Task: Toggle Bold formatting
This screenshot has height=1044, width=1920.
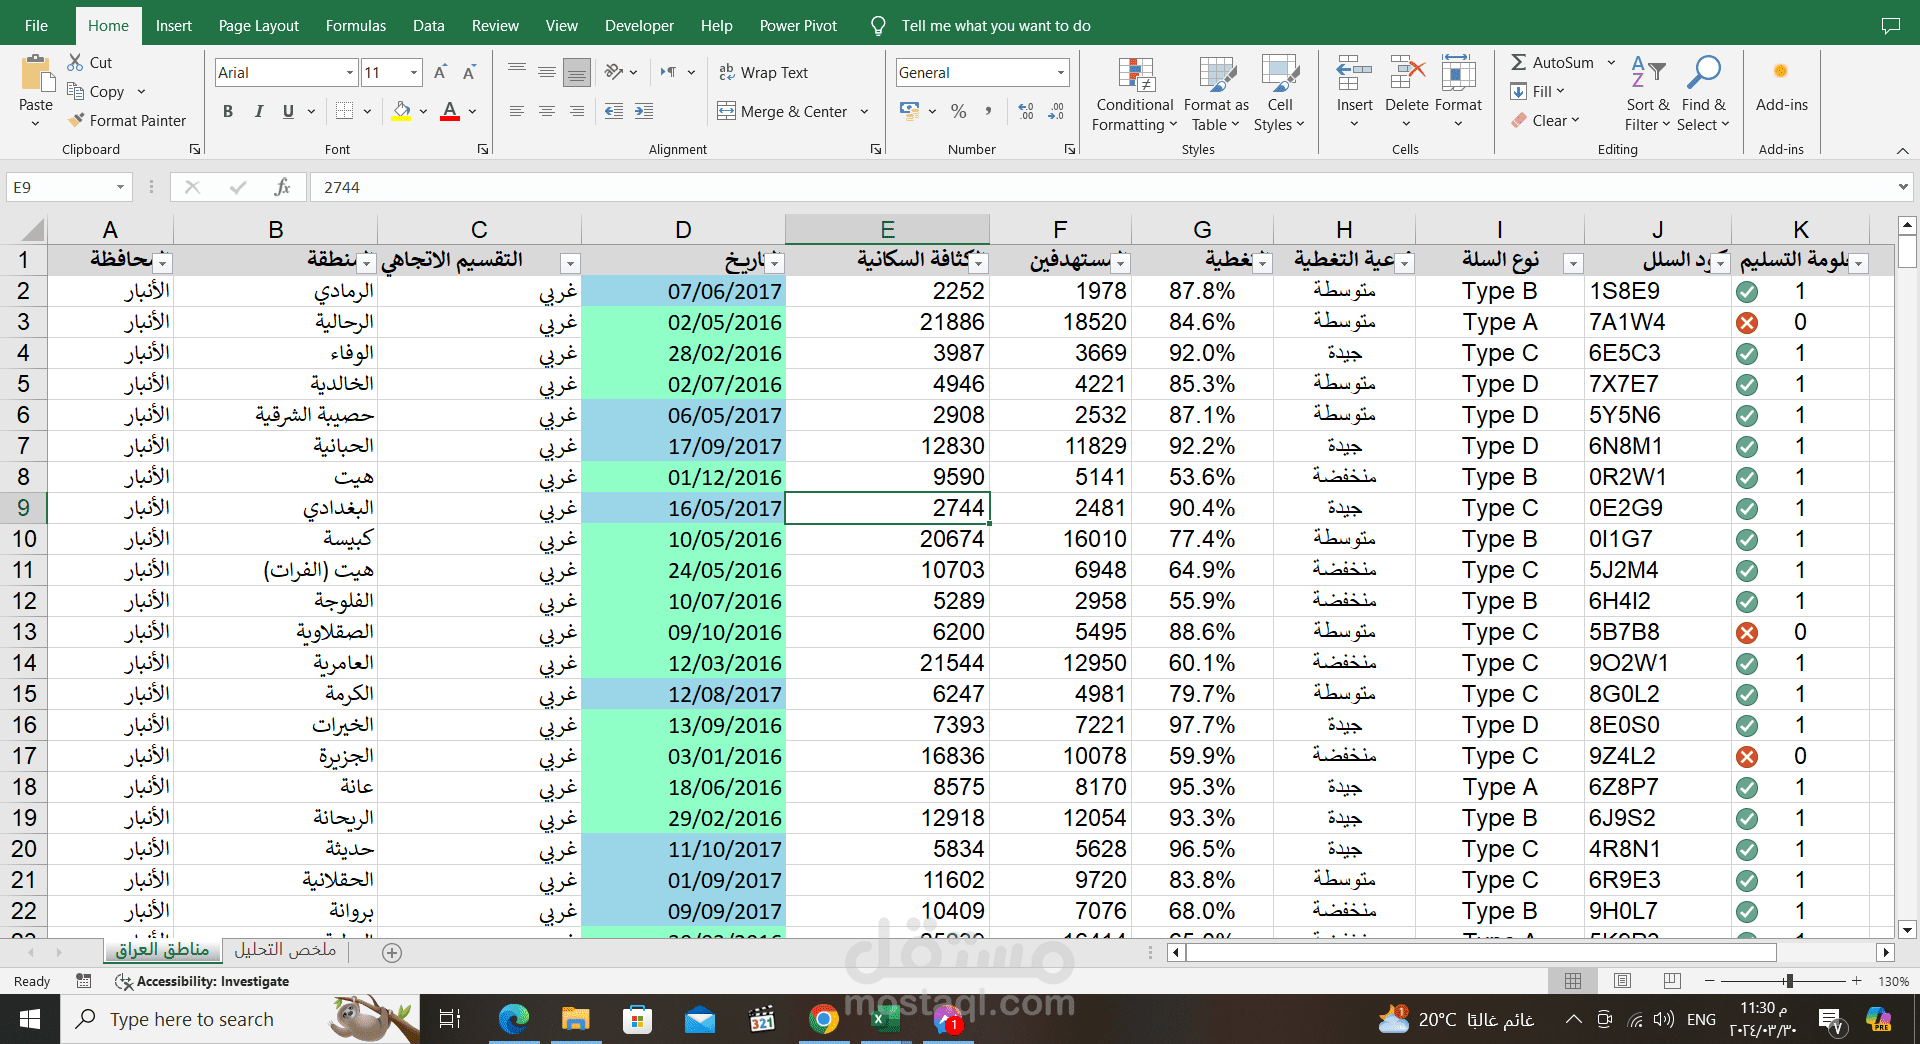Action: [x=228, y=112]
